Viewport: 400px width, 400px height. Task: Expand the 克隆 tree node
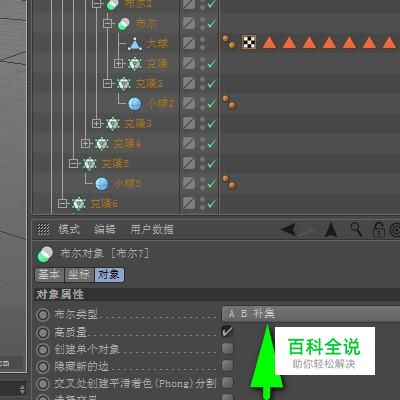point(118,63)
